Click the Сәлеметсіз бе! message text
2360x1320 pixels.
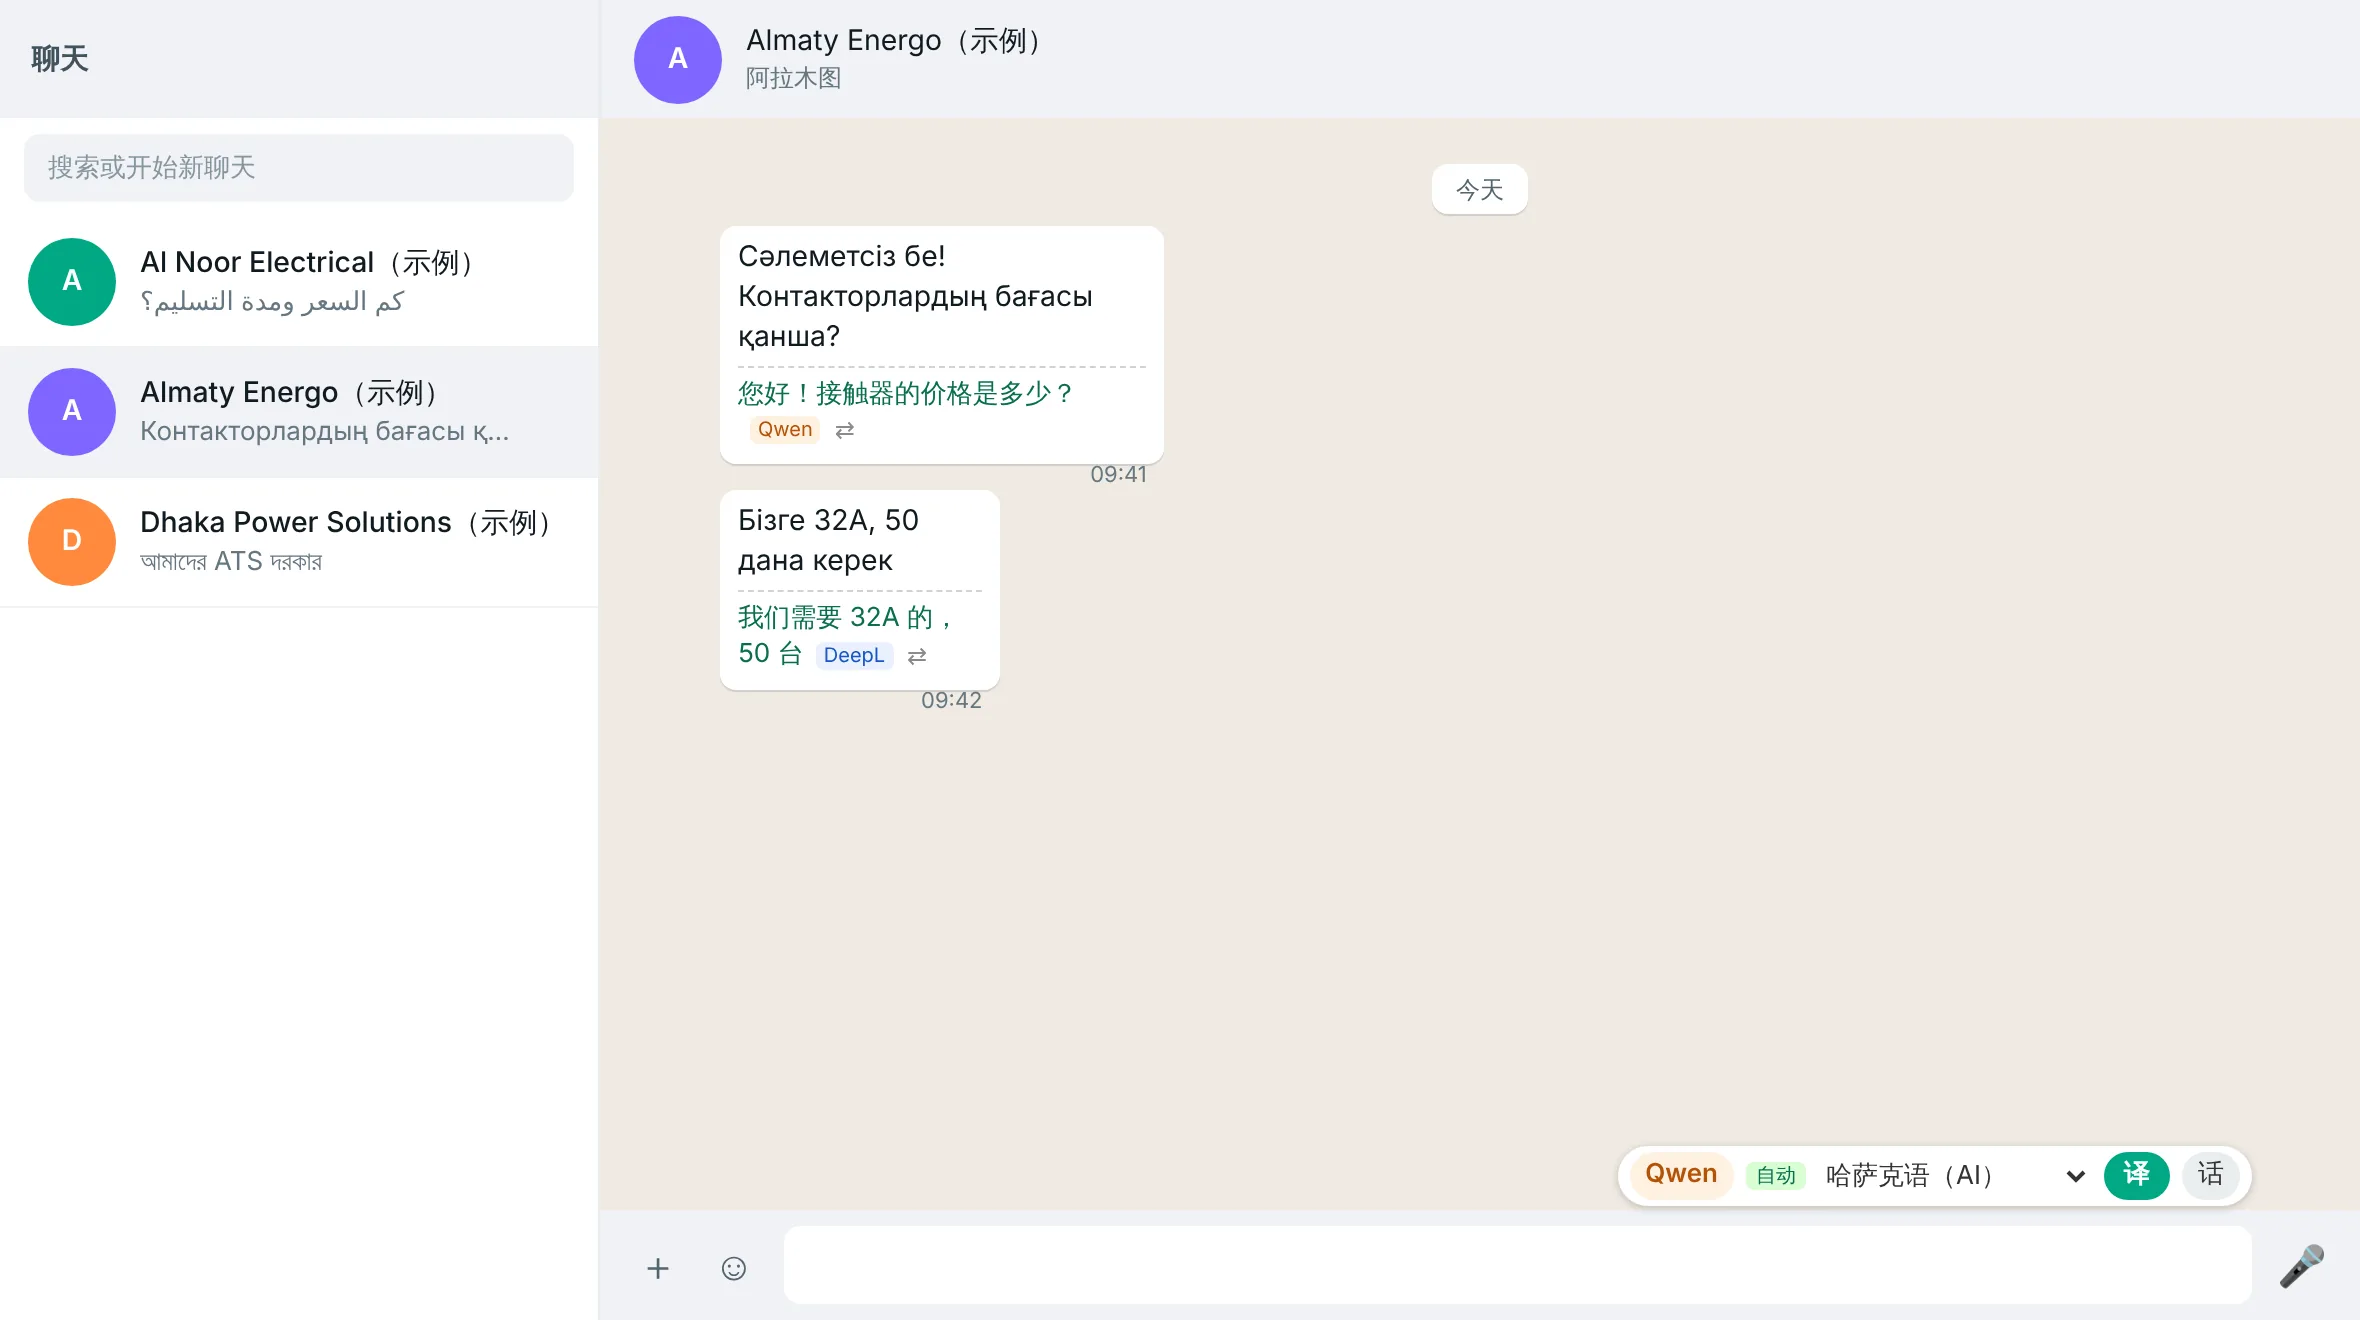[841, 256]
